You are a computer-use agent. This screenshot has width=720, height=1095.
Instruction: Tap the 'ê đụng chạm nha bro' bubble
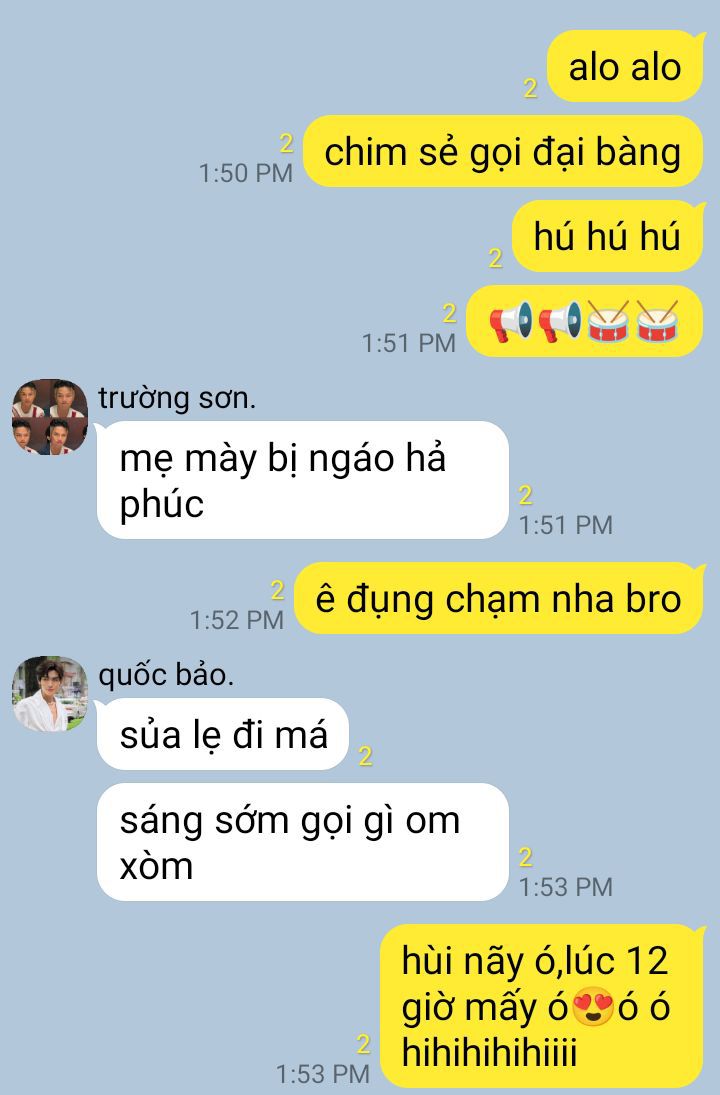pyautogui.click(x=498, y=598)
